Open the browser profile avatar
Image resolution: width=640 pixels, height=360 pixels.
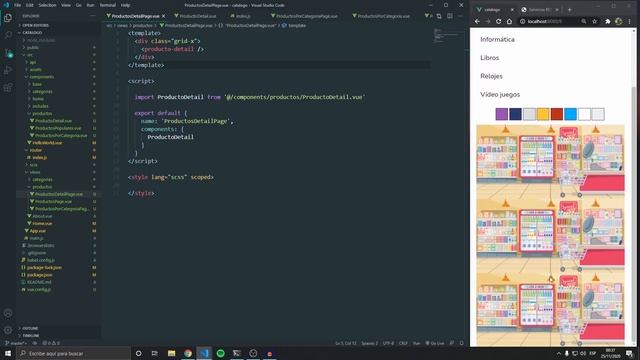click(619, 21)
